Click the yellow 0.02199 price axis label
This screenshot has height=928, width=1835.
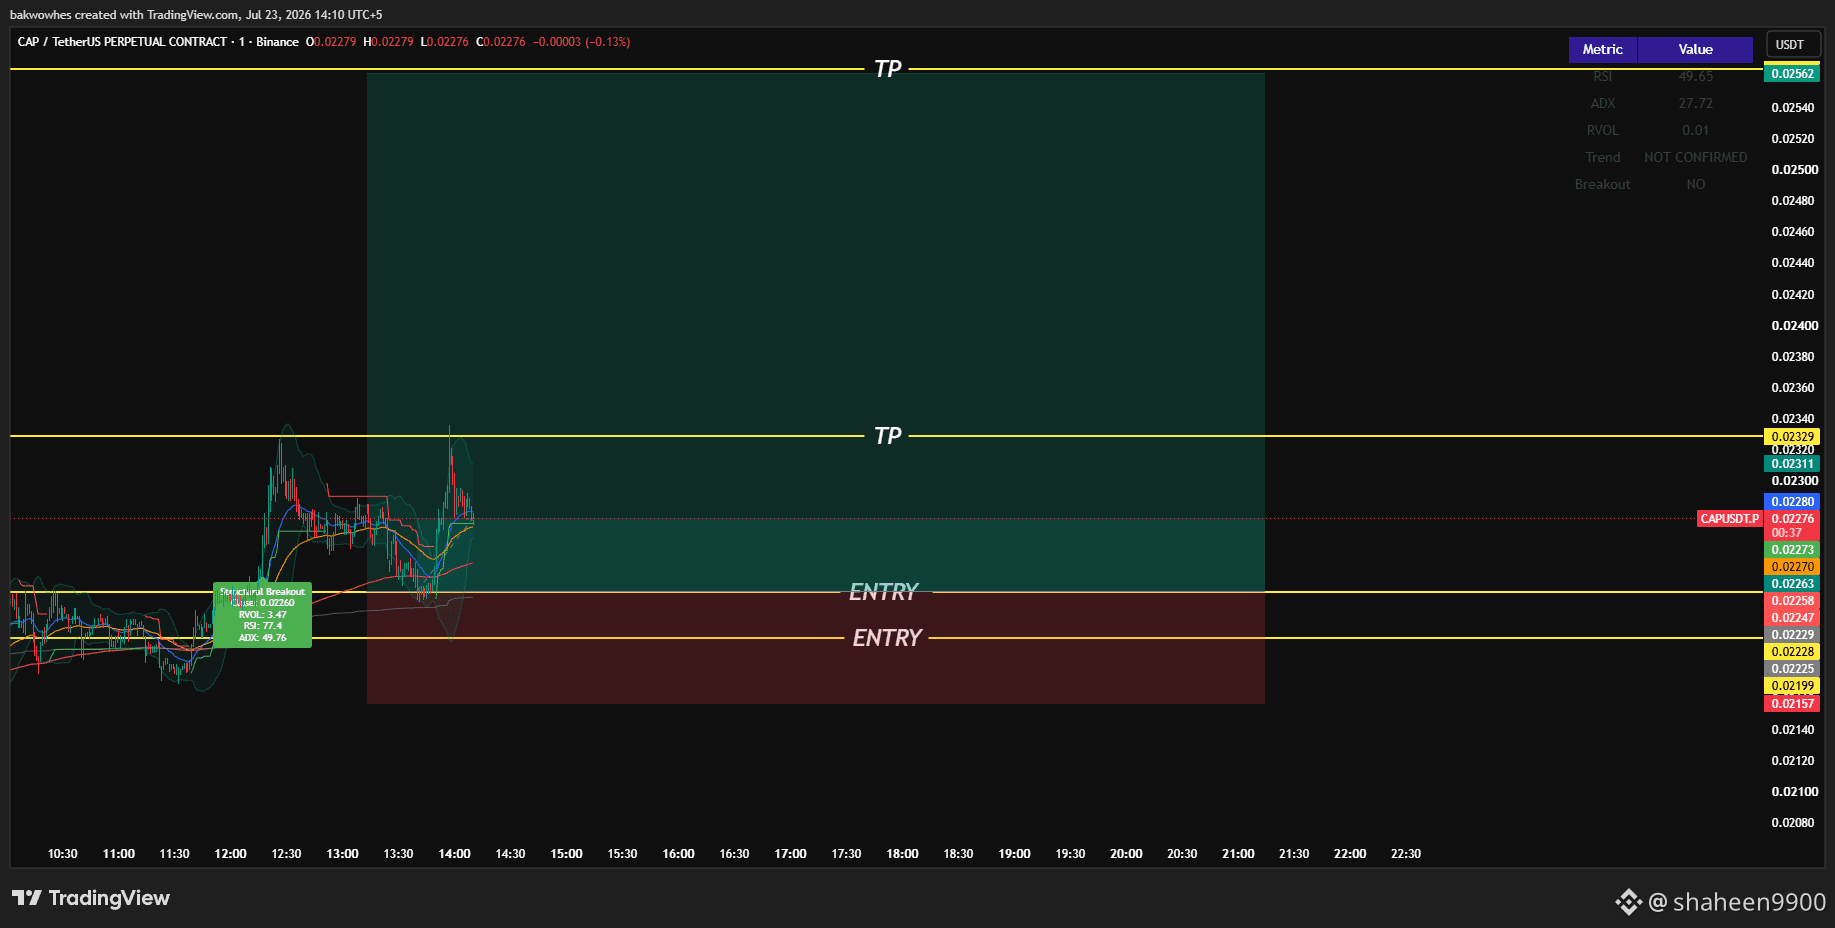pyautogui.click(x=1792, y=686)
